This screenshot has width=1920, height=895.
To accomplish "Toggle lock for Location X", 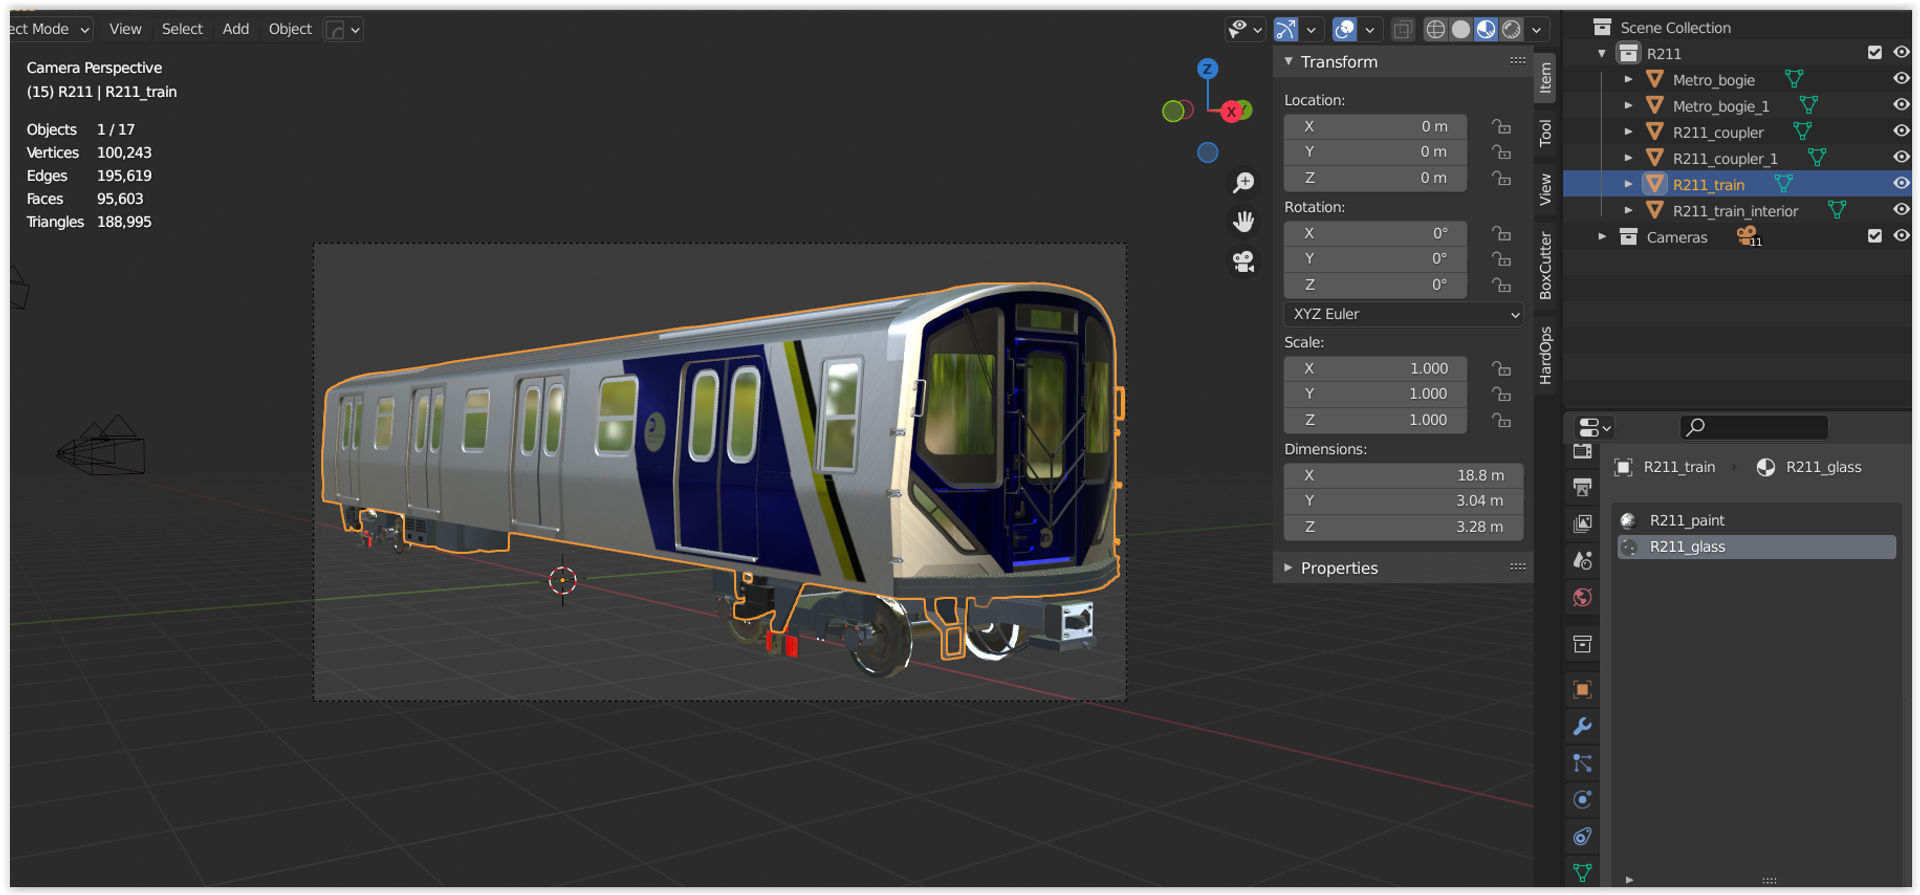I will (1501, 127).
